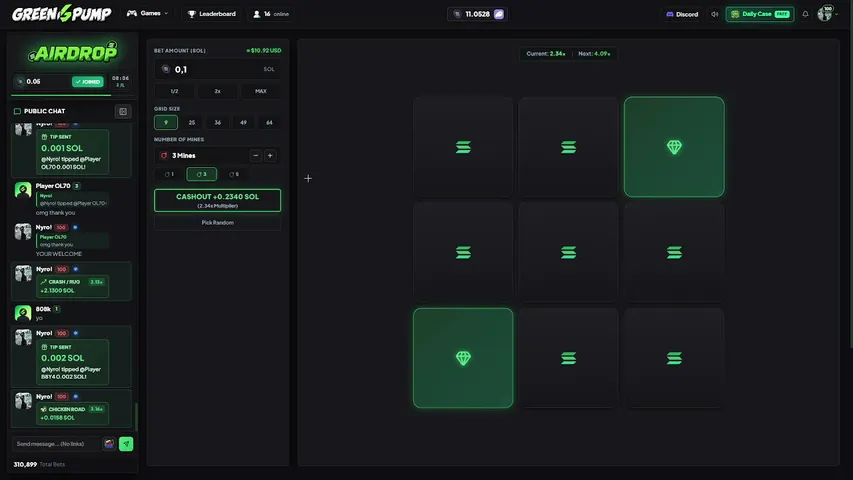Select the 1 mine preset
The width and height of the screenshot is (853, 480).
pyautogui.click(x=170, y=174)
